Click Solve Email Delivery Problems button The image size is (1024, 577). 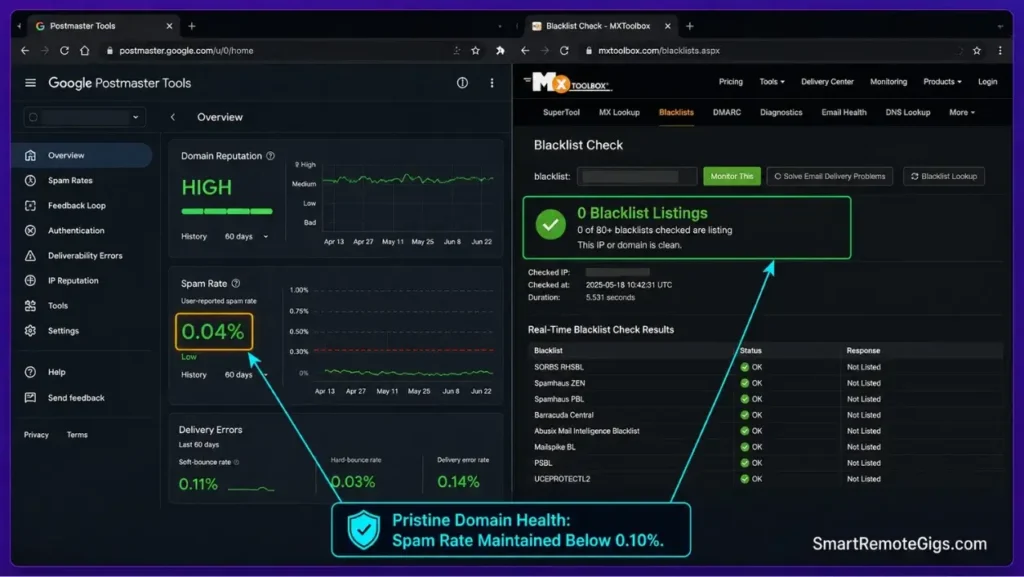point(829,176)
